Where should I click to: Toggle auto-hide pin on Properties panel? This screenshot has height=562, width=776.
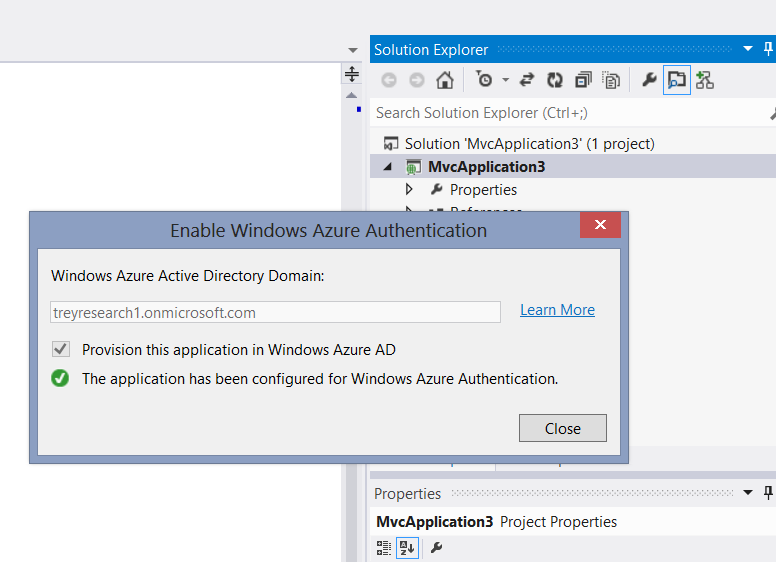(768, 492)
